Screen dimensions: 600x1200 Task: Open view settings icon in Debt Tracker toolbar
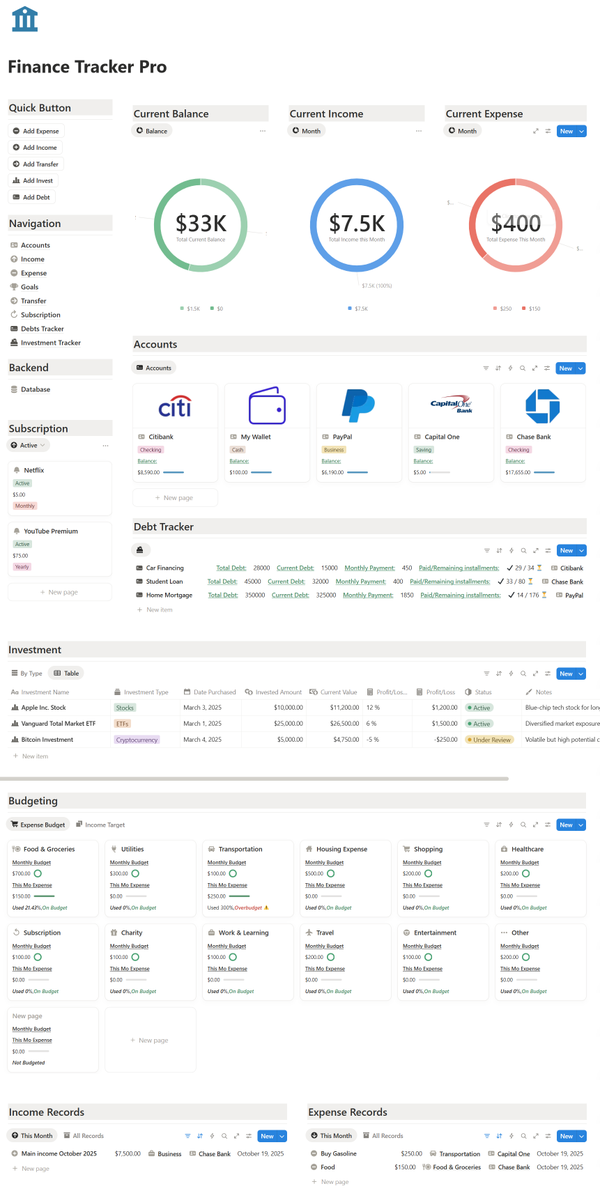(x=547, y=550)
